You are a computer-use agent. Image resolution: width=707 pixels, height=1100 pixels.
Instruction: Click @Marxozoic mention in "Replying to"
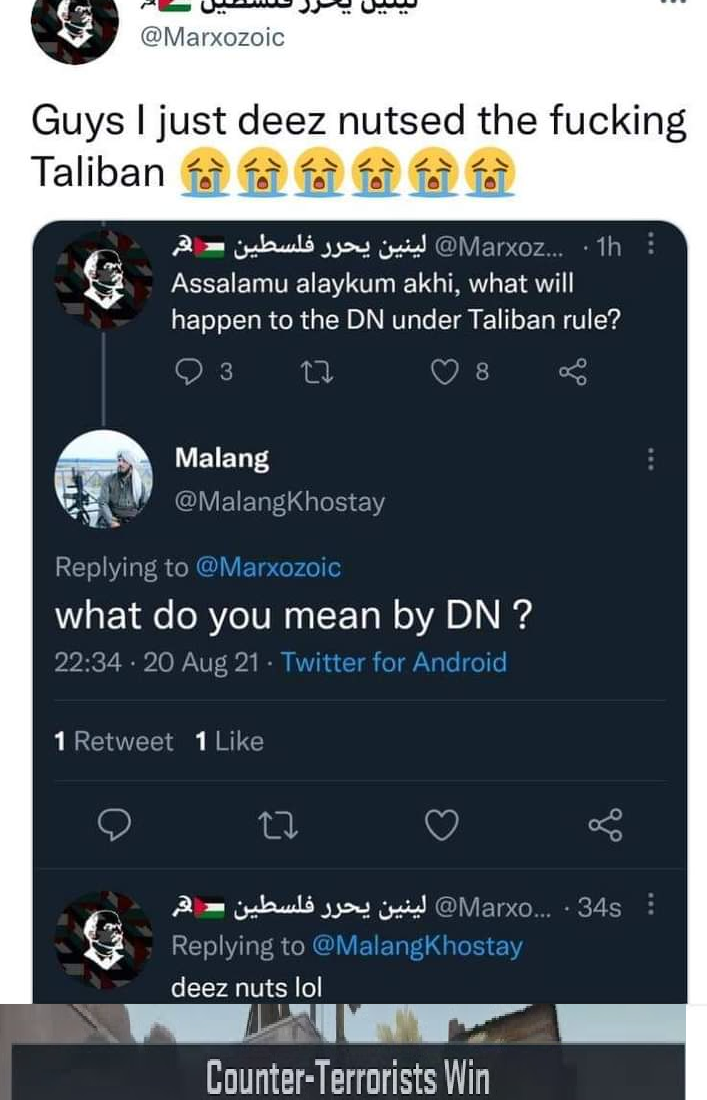pyautogui.click(x=269, y=568)
